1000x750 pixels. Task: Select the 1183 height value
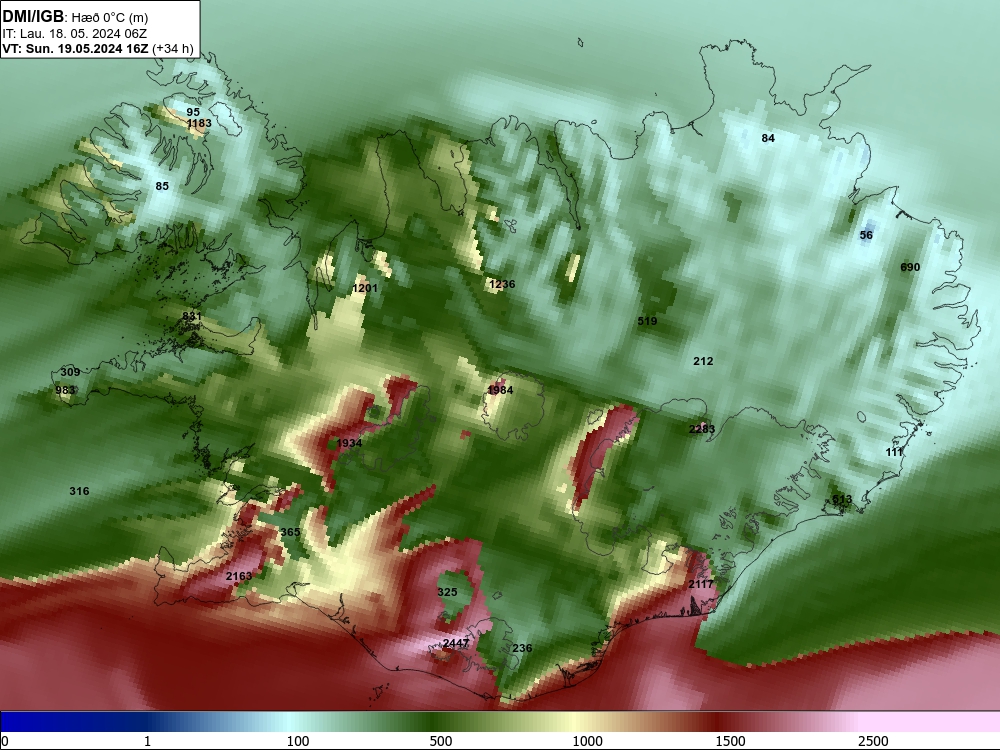point(199,123)
